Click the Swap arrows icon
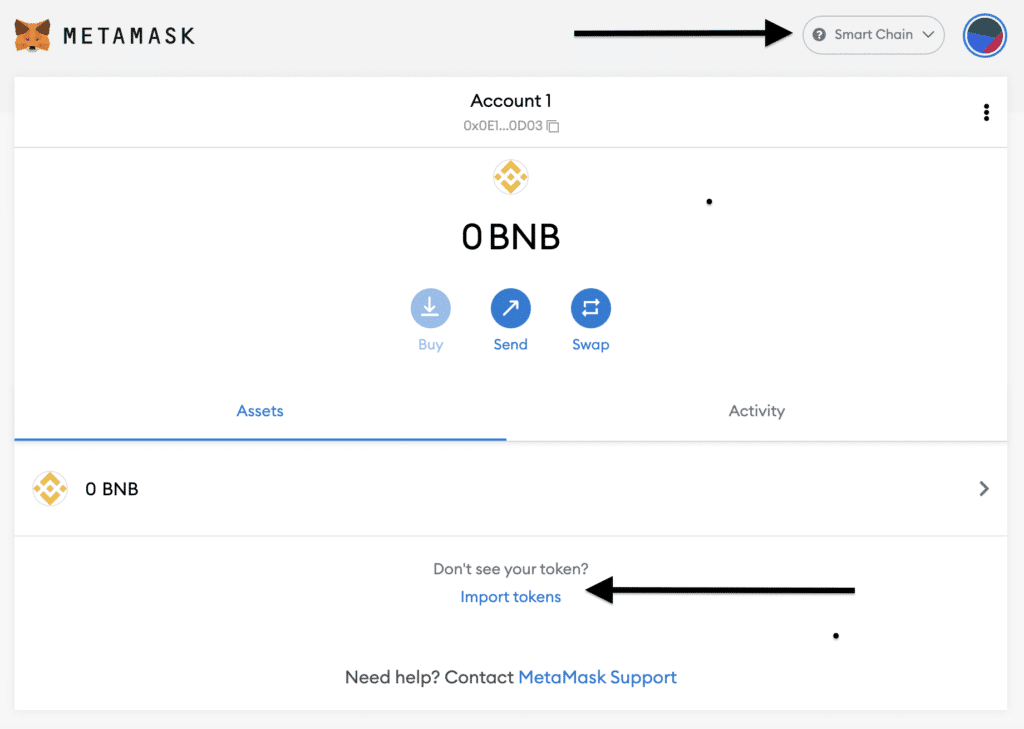 [590, 308]
